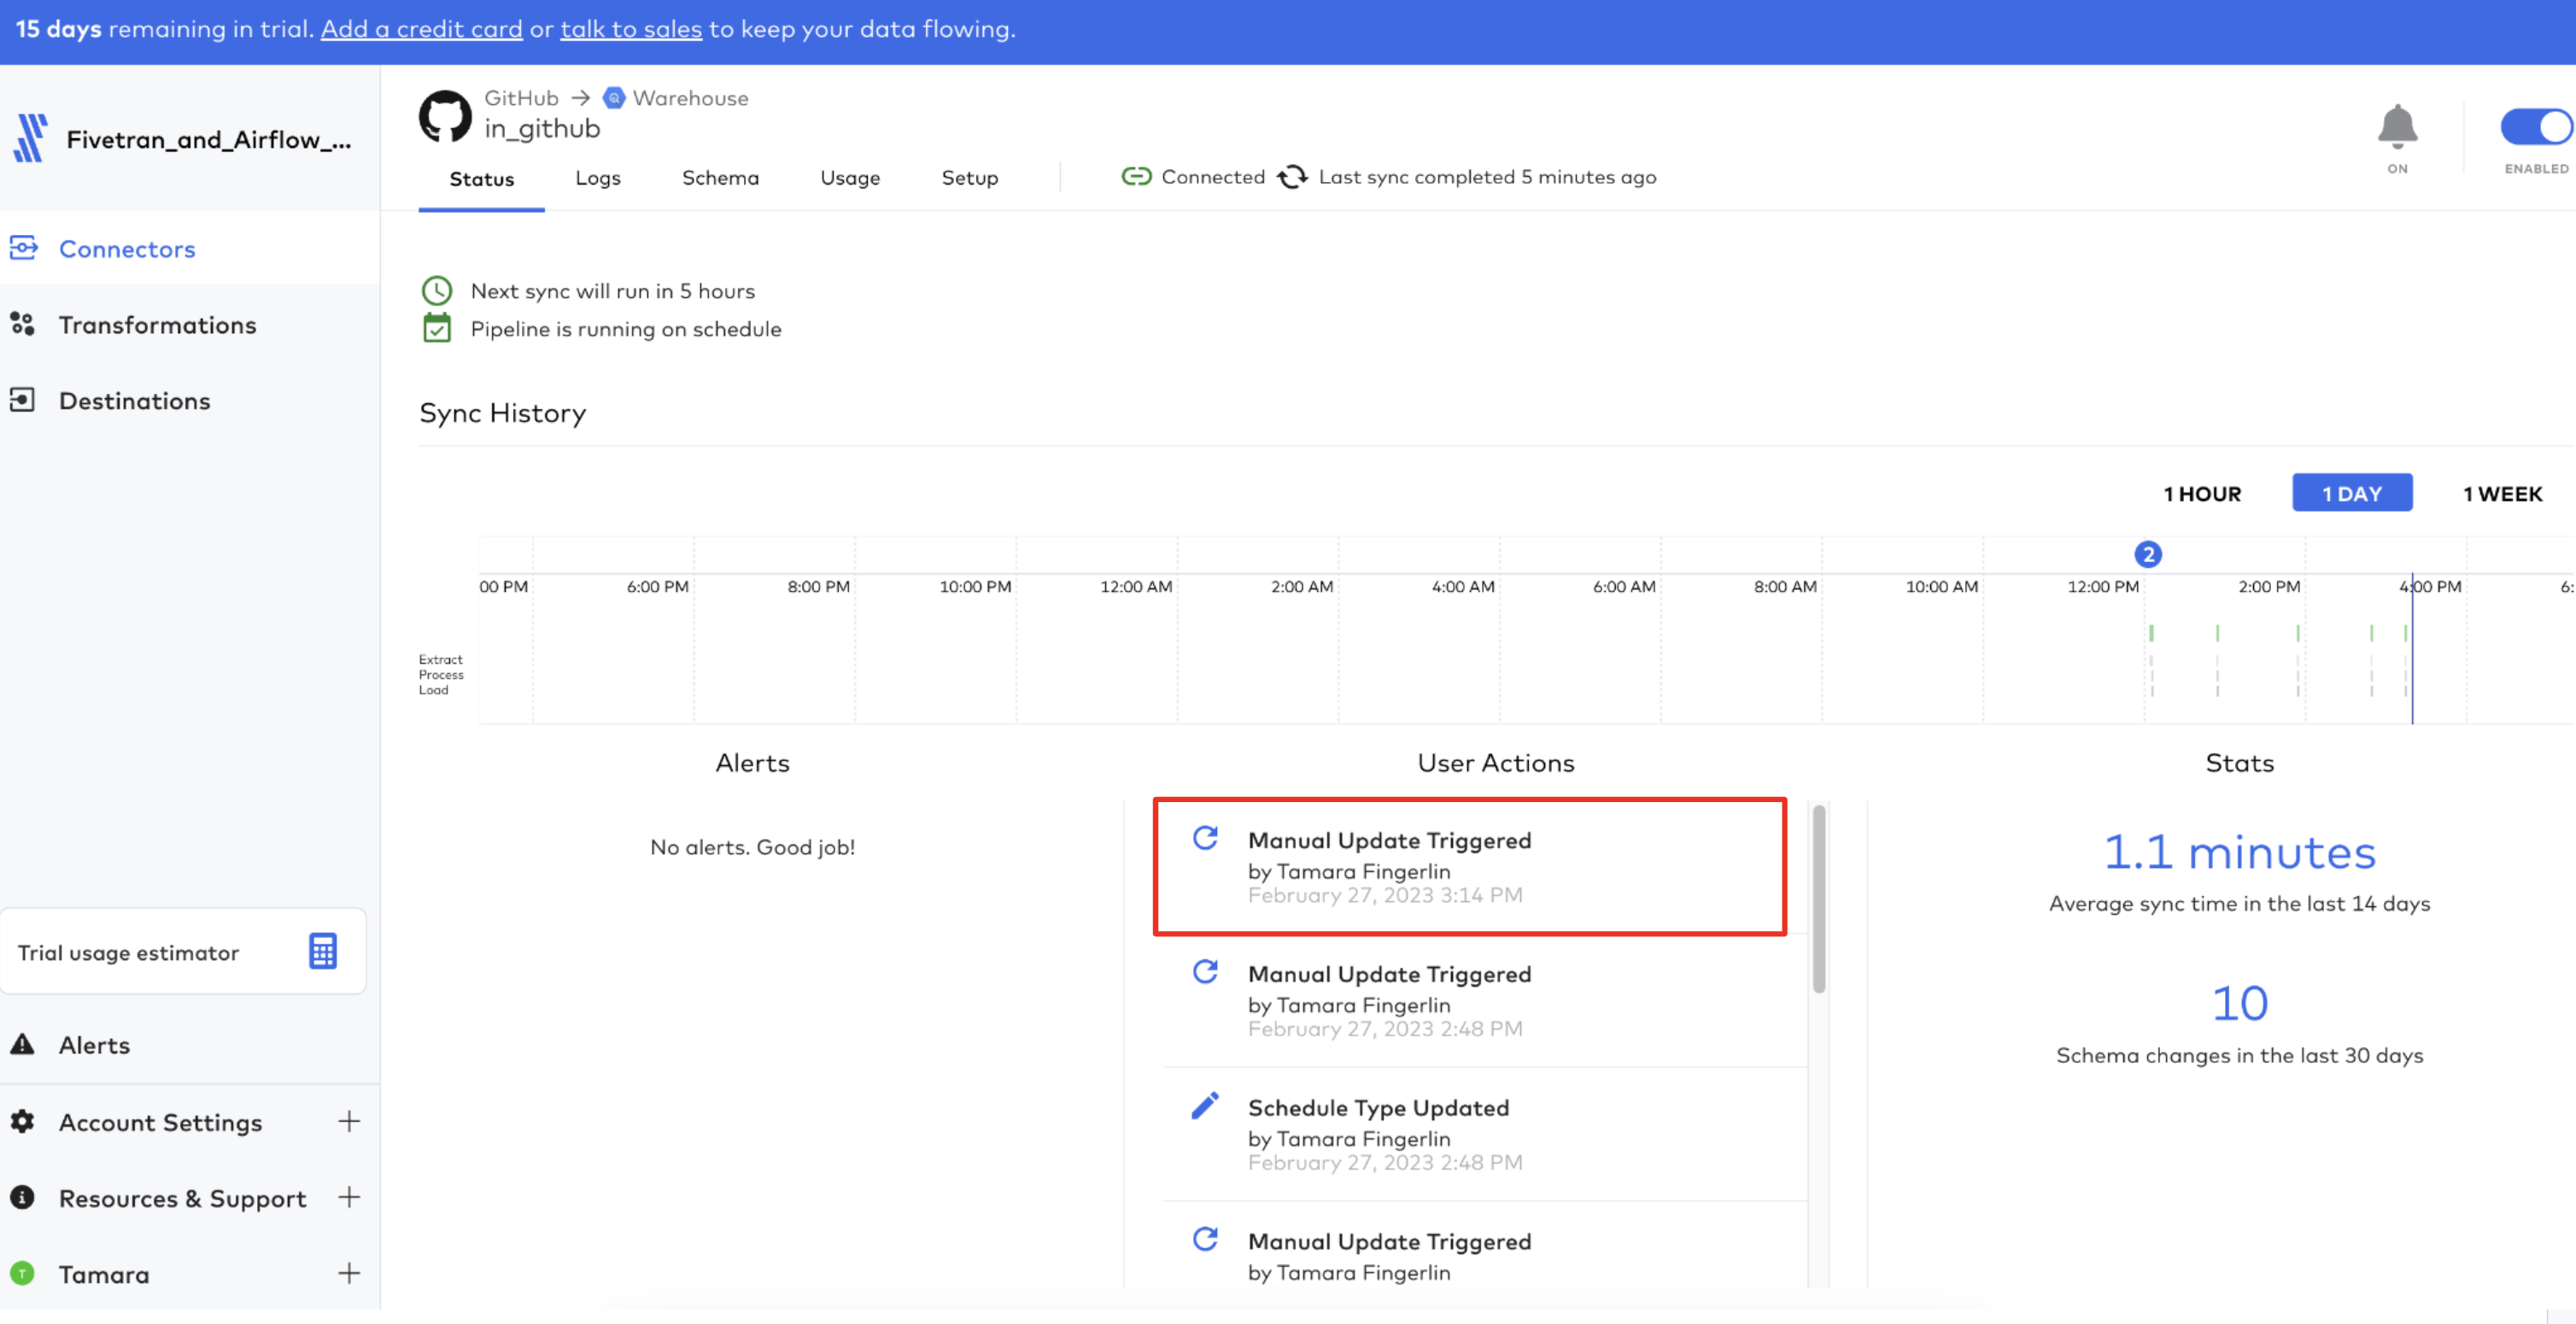Disable the connector using the ENABLED toggle
This screenshot has width=2576, height=1324.
pos(2536,126)
